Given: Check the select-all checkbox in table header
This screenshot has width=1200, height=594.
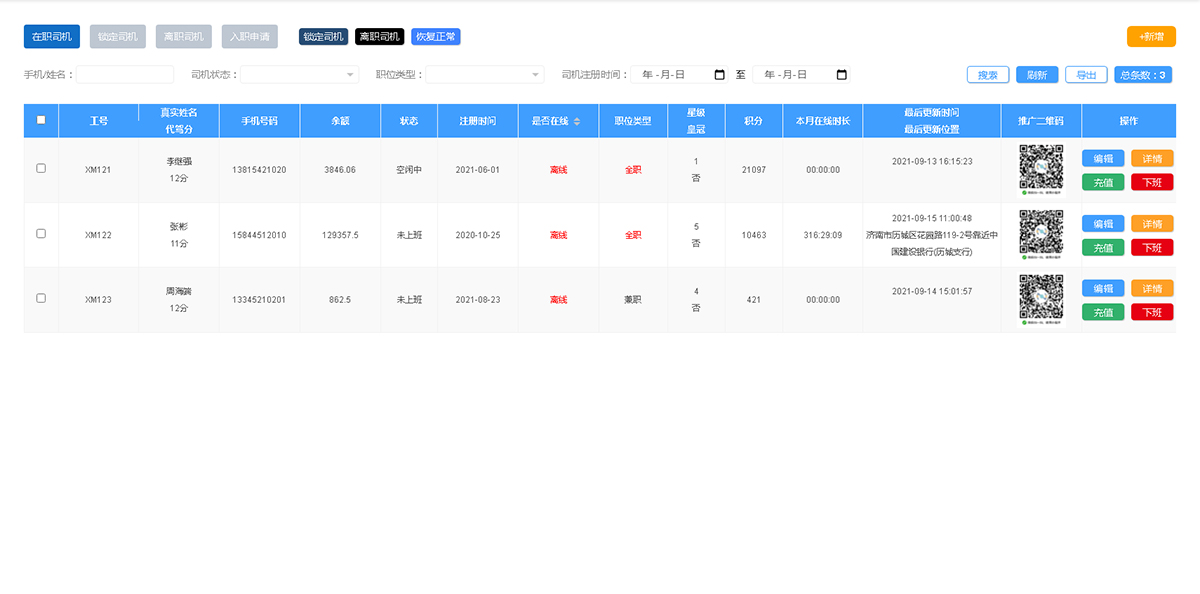Looking at the screenshot, I should 41,120.
